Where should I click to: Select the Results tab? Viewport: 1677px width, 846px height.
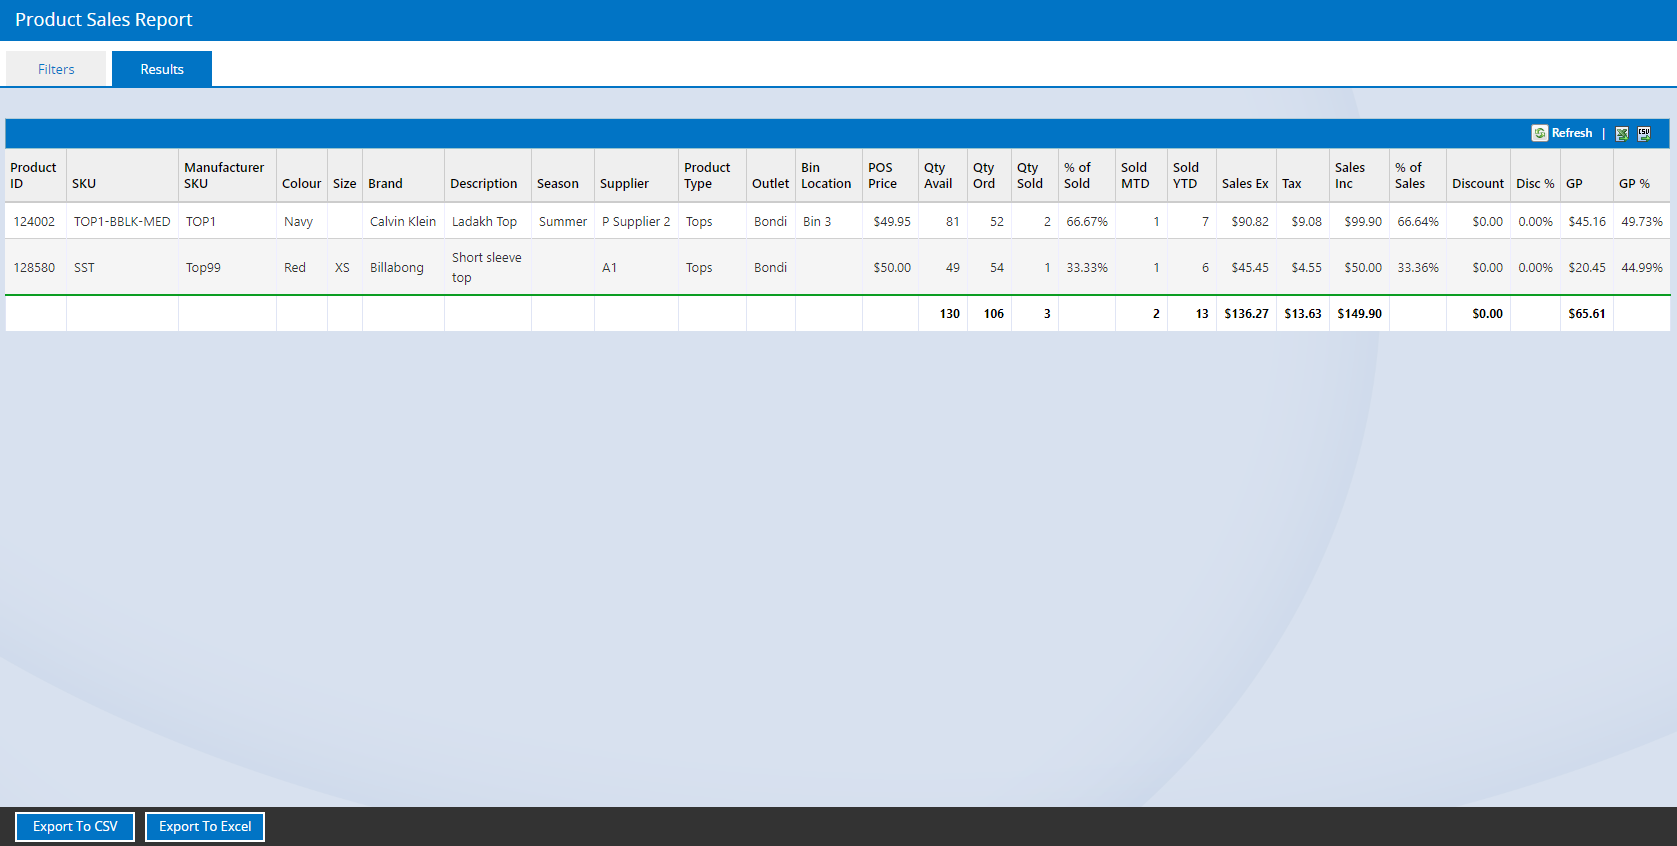[x=162, y=69]
